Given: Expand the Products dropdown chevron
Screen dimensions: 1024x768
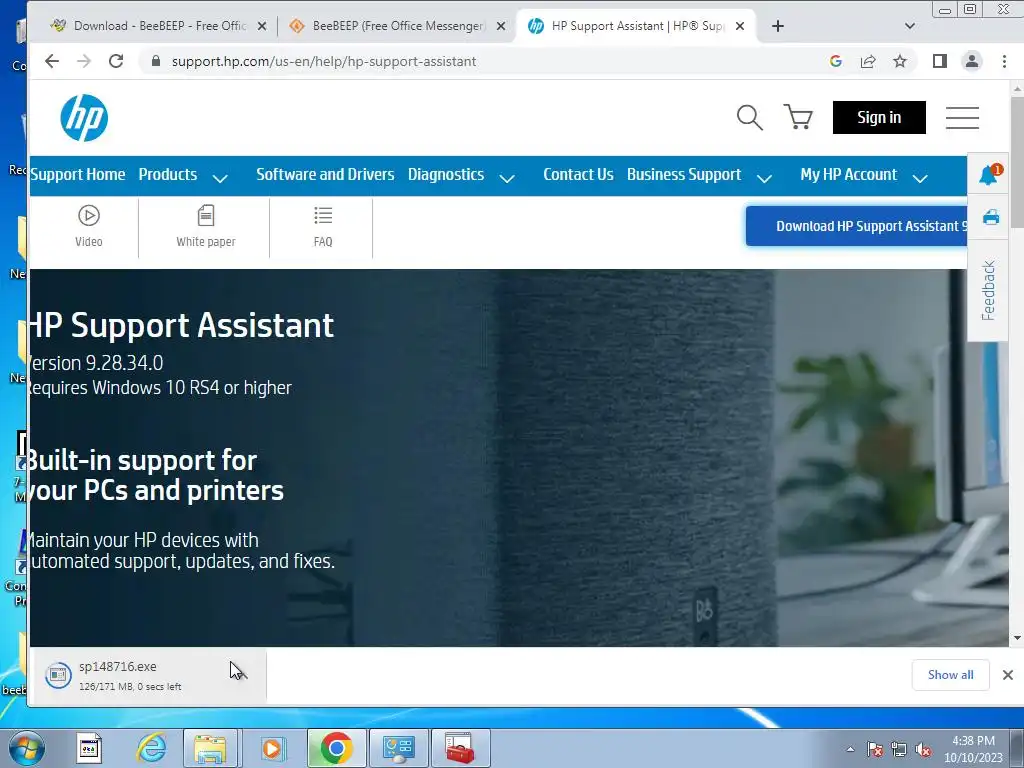Looking at the screenshot, I should (x=220, y=178).
